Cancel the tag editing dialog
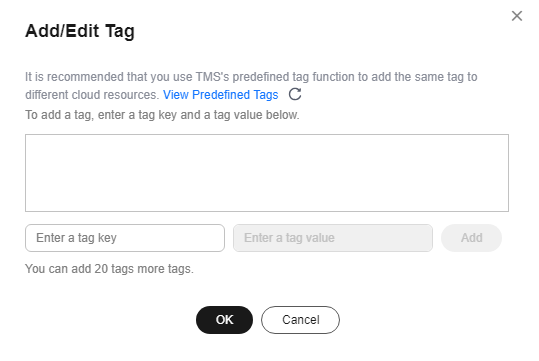Screen dimensions: 539x361 point(300,320)
